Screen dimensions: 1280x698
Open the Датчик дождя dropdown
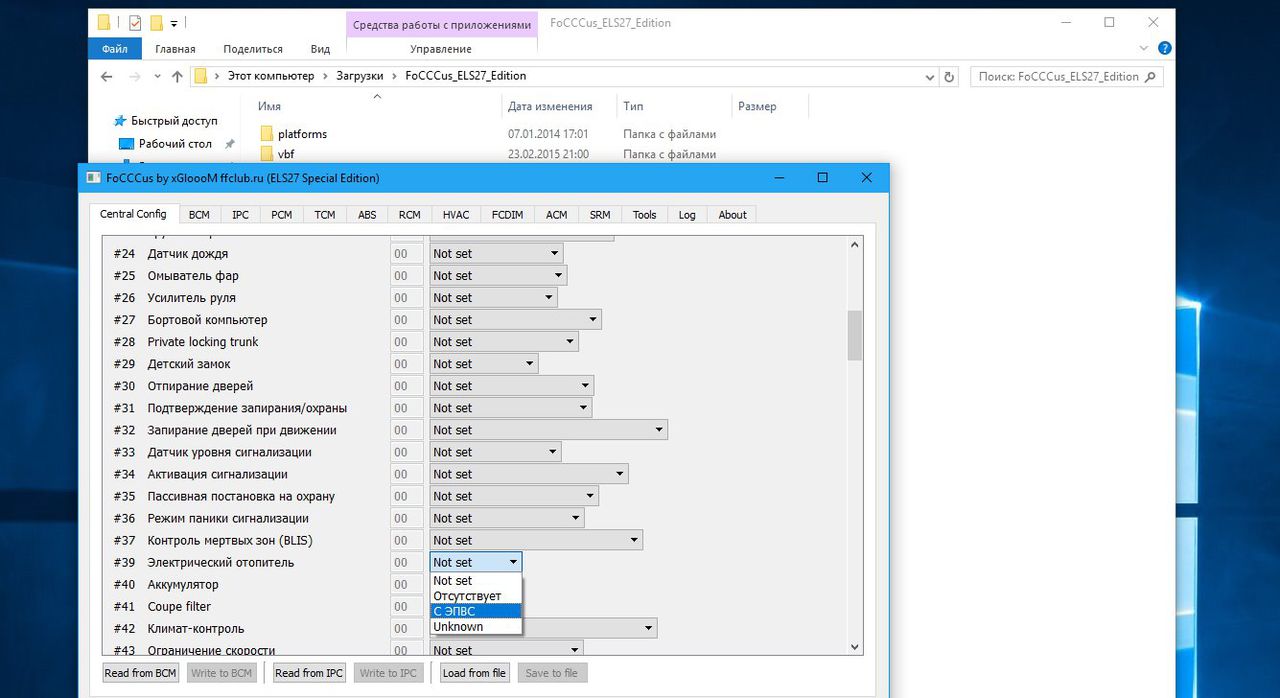coord(496,254)
